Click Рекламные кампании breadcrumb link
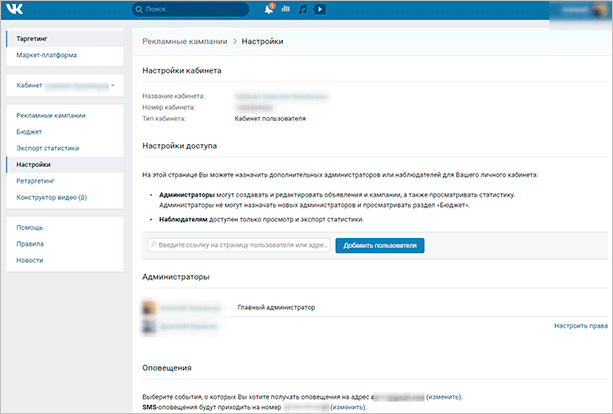This screenshot has width=613, height=414. pyautogui.click(x=185, y=41)
